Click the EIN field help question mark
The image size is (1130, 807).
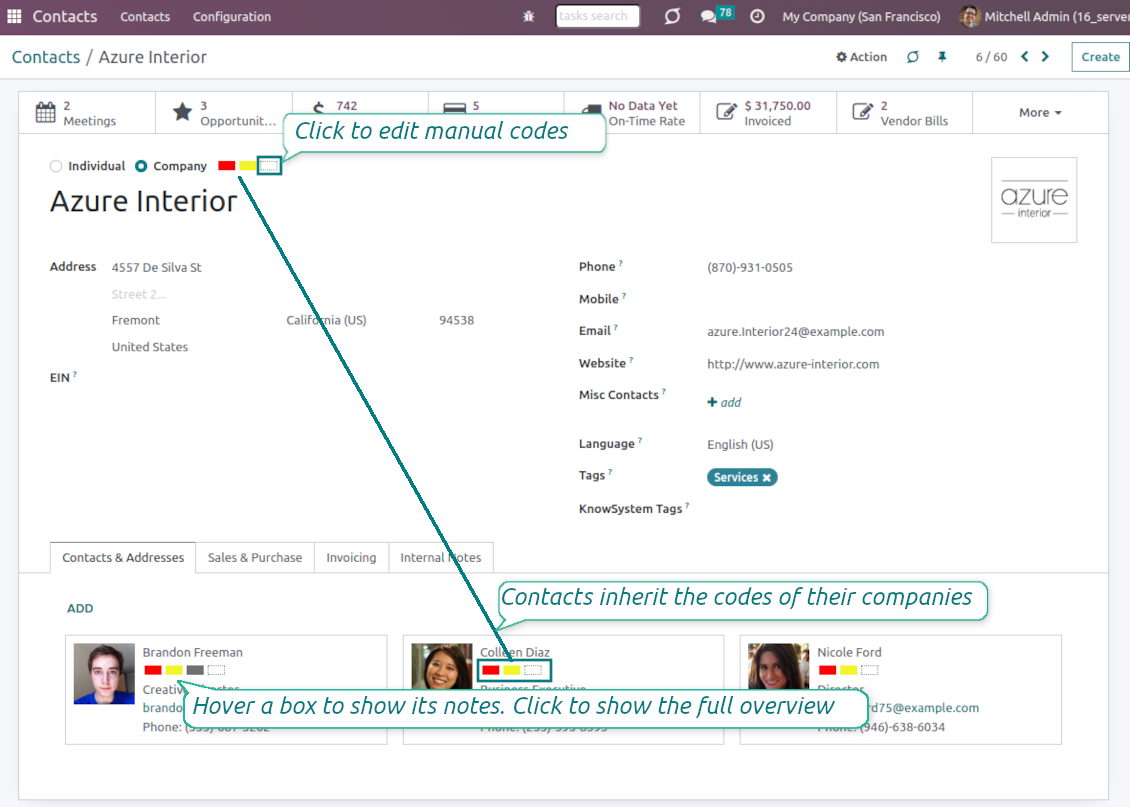pyautogui.click(x=74, y=374)
